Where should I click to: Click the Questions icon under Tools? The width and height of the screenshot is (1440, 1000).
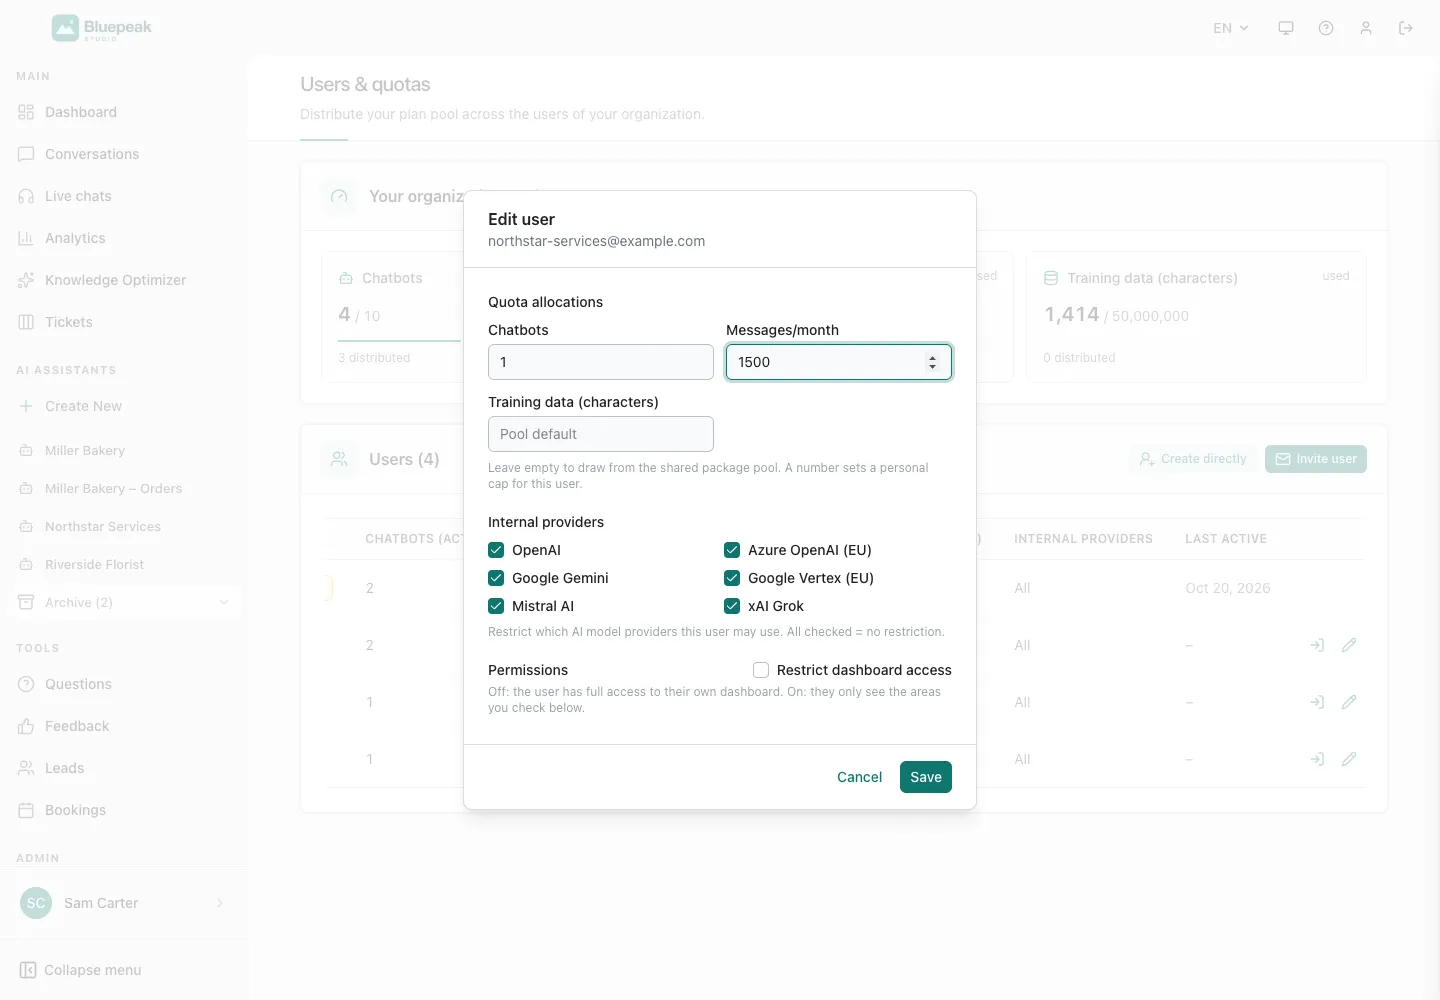point(26,684)
